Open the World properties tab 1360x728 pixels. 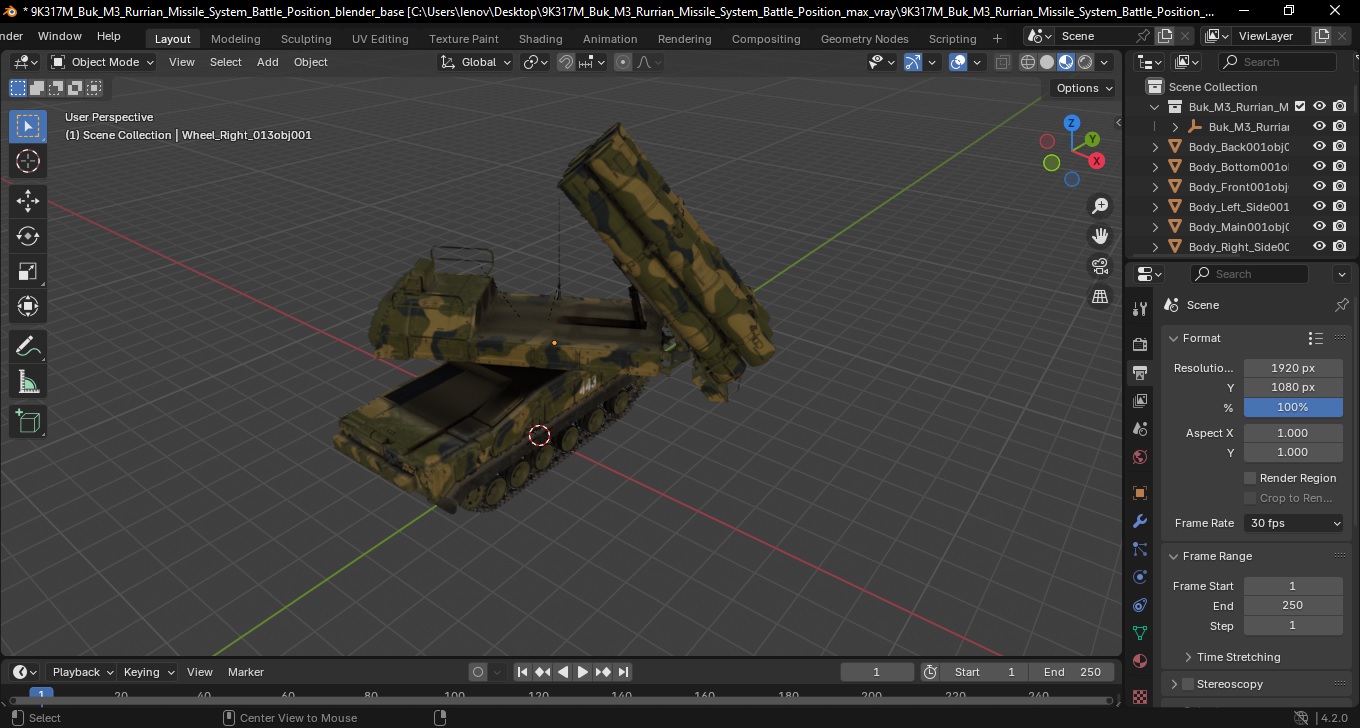click(x=1140, y=457)
